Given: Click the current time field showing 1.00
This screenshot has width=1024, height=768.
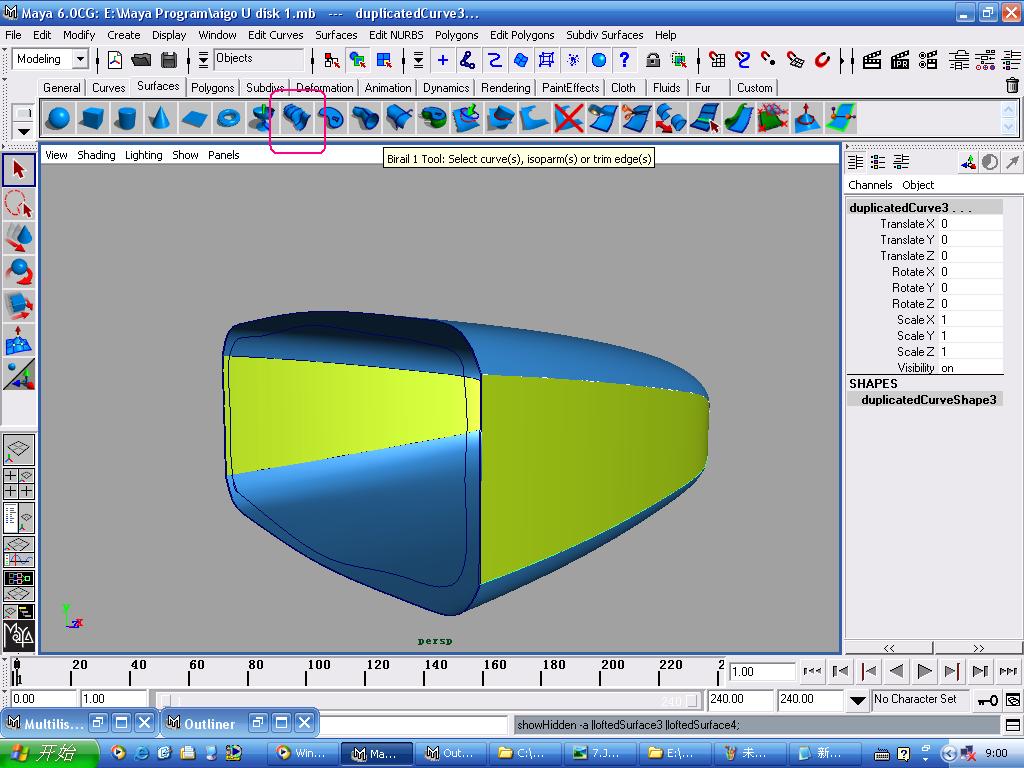Looking at the screenshot, I should pos(761,671).
